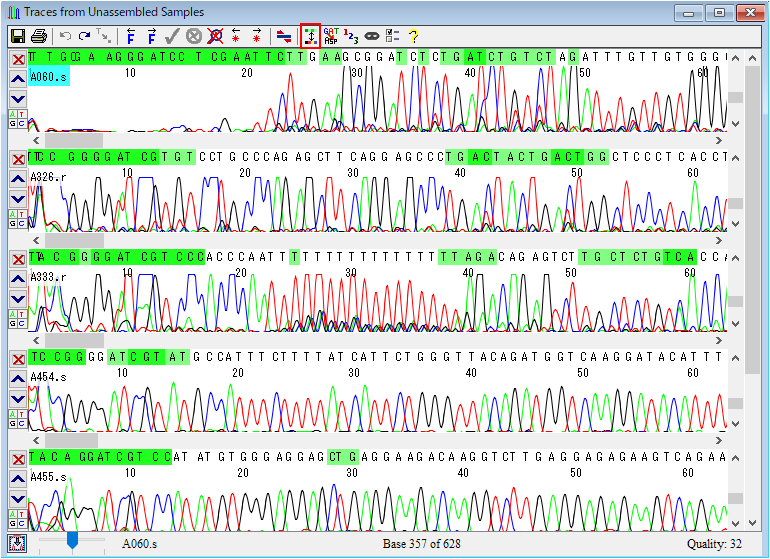The width and height of the screenshot is (770, 559).
Task: Move the A326.r trace down
Action: point(18,199)
